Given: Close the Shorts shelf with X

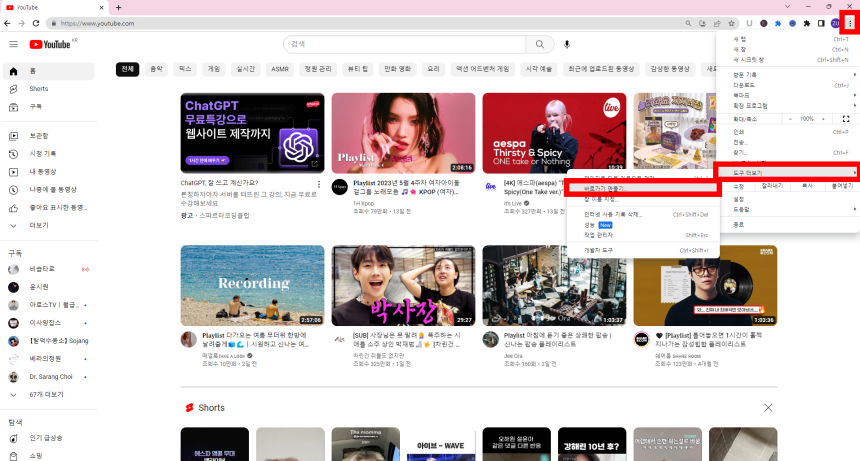Looking at the screenshot, I should (768, 408).
